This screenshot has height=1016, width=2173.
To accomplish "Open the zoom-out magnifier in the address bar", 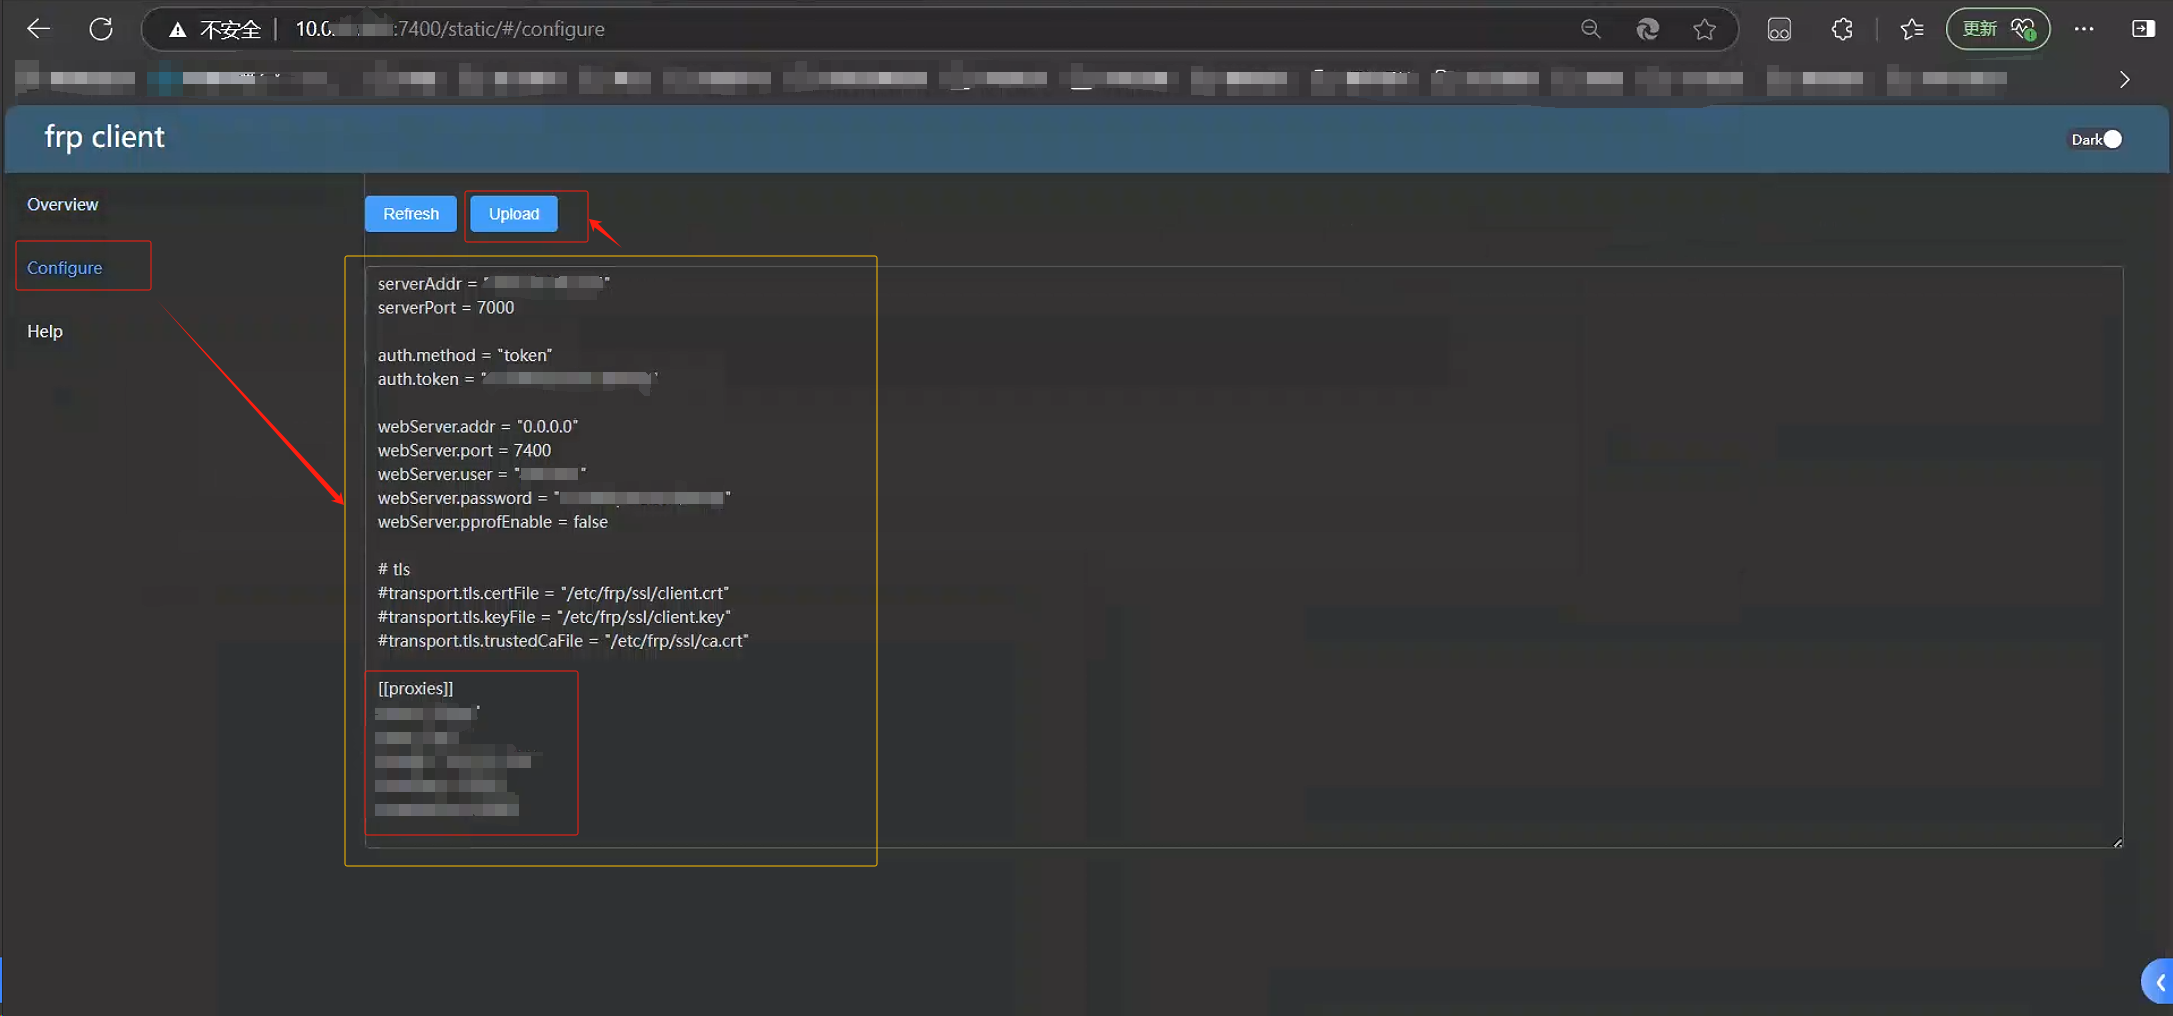I will pyautogui.click(x=1590, y=29).
